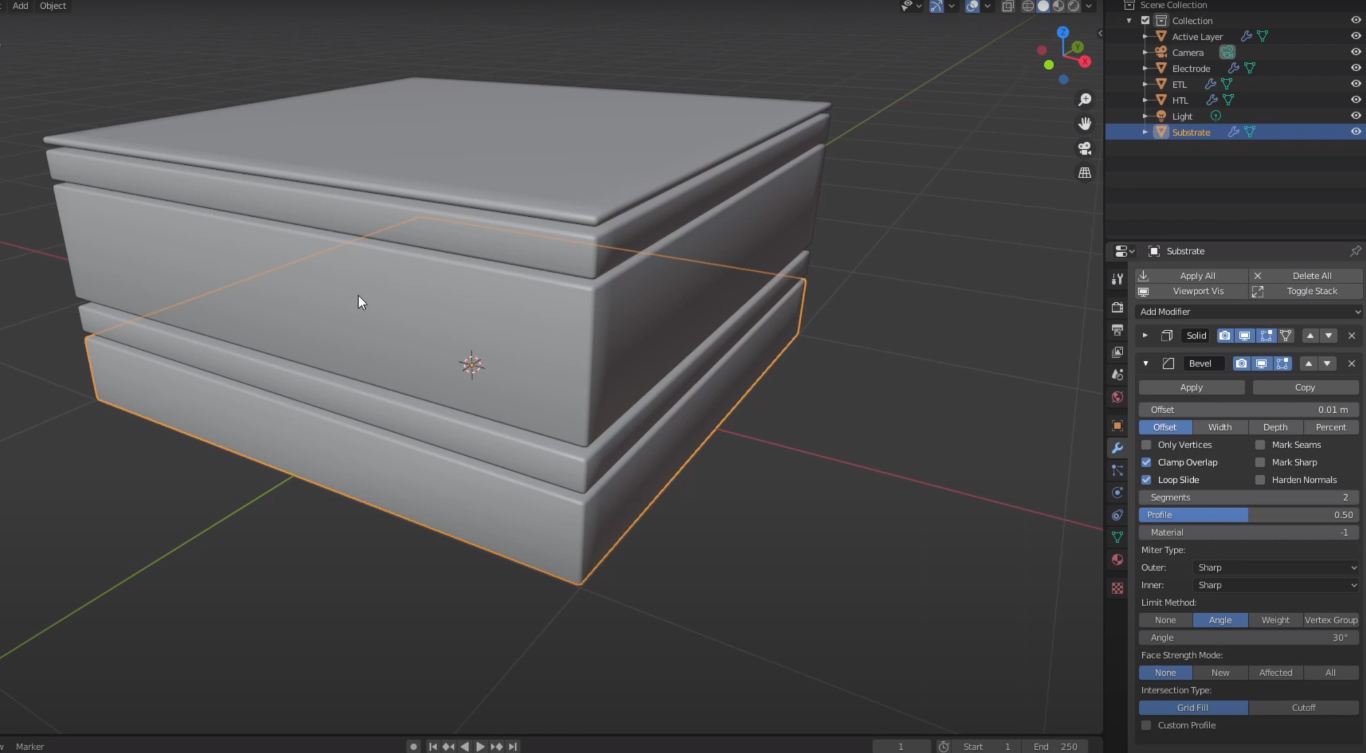Disable Loop Slide checkbox
Viewport: 1366px width, 753px height.
[1146, 480]
